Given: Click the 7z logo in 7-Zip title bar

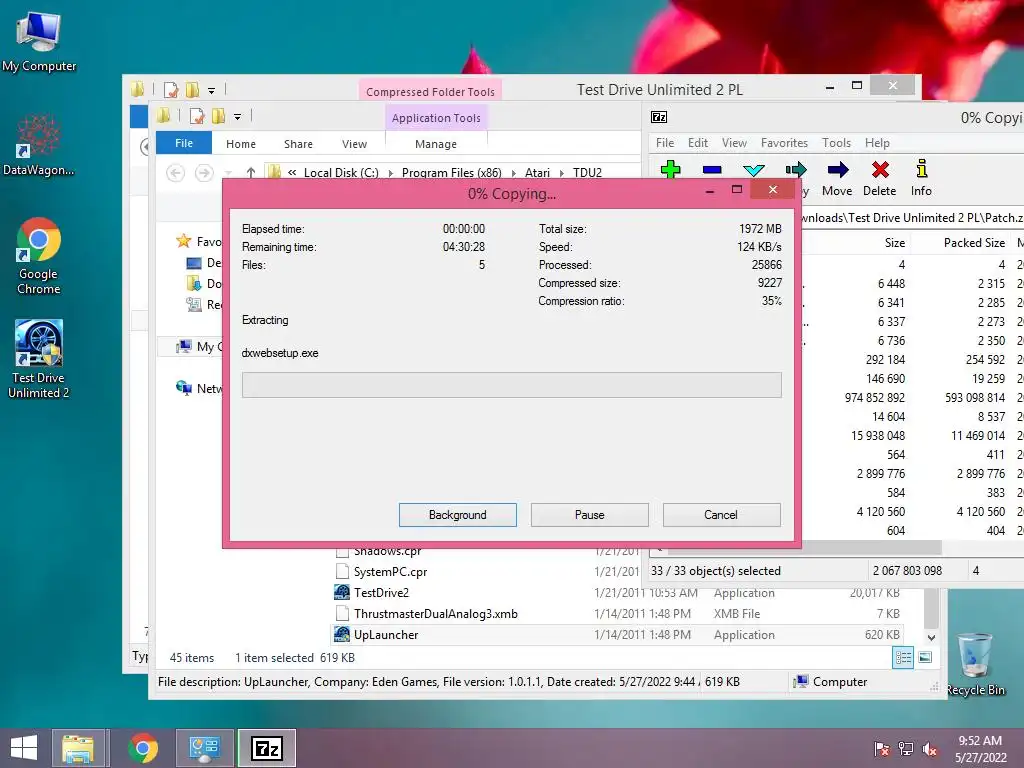Looking at the screenshot, I should pyautogui.click(x=659, y=117).
